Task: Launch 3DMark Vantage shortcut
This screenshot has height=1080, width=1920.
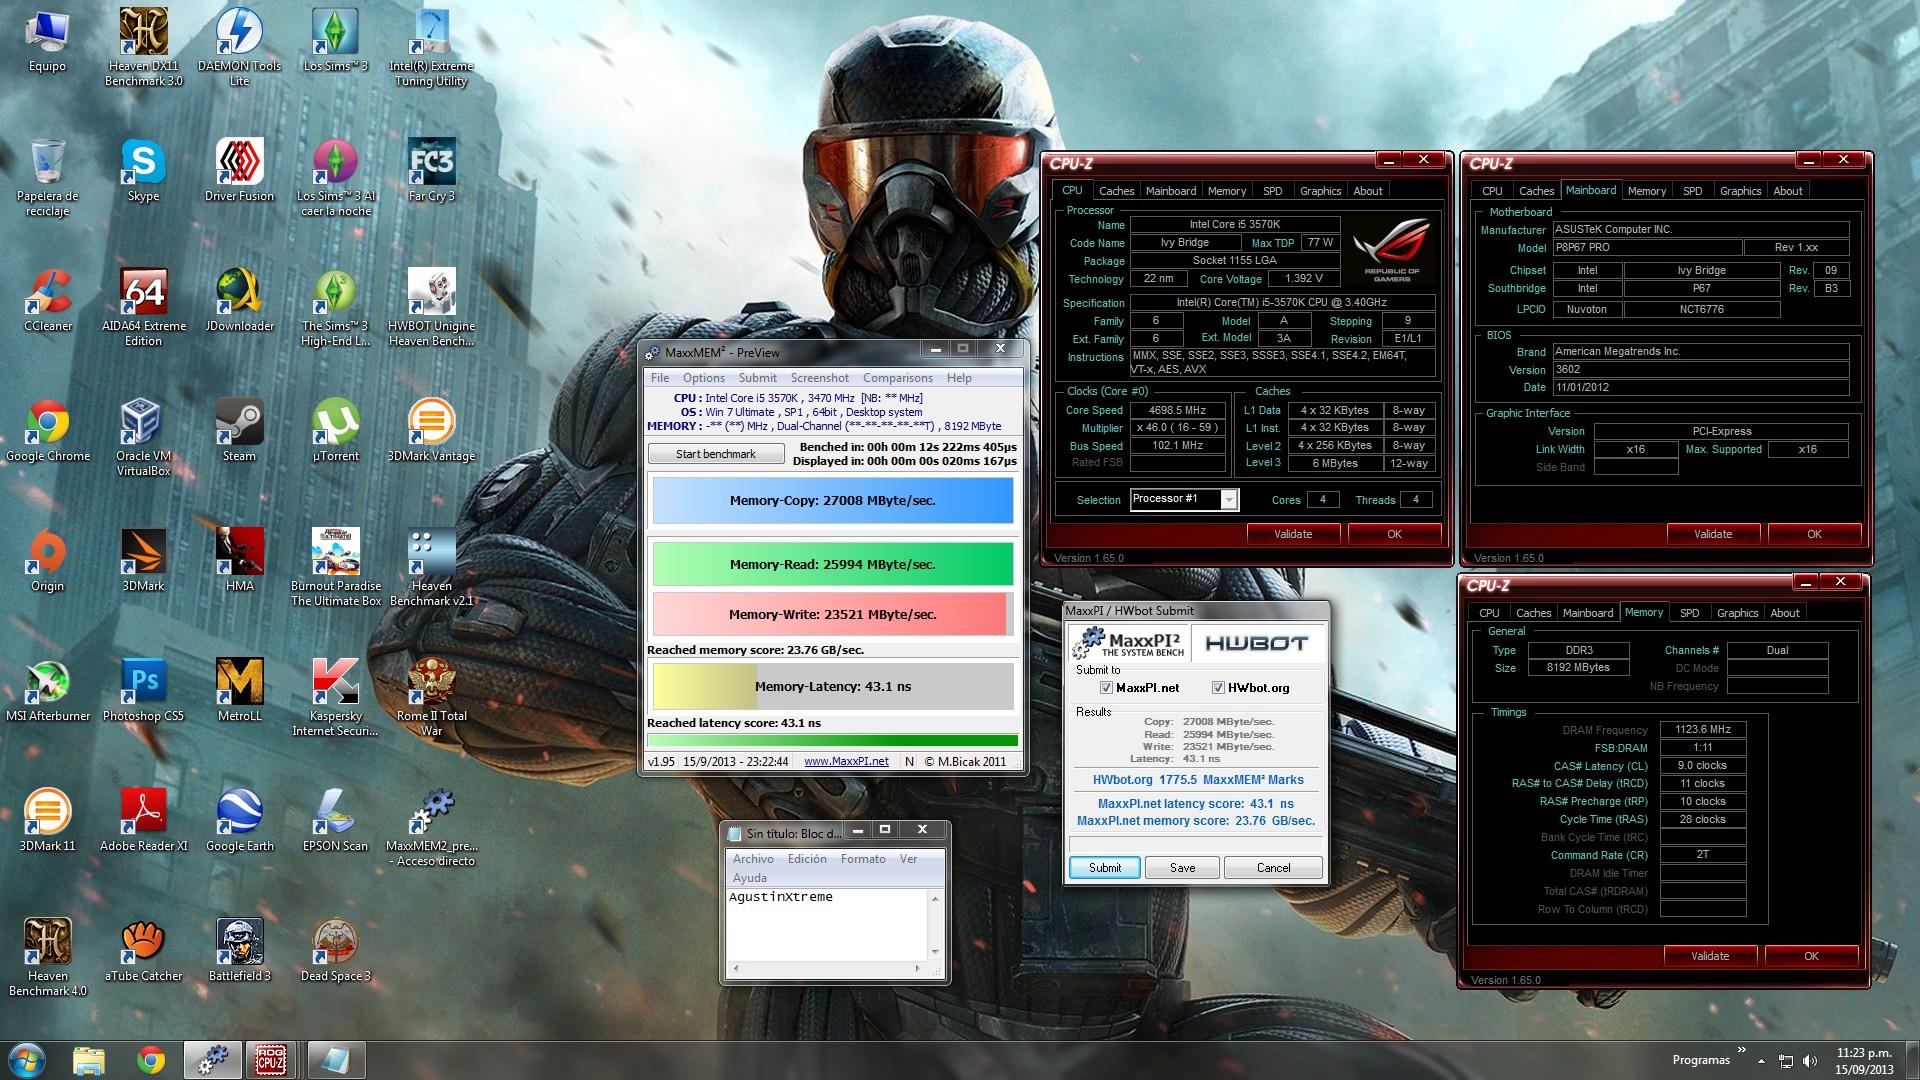Action: click(431, 431)
